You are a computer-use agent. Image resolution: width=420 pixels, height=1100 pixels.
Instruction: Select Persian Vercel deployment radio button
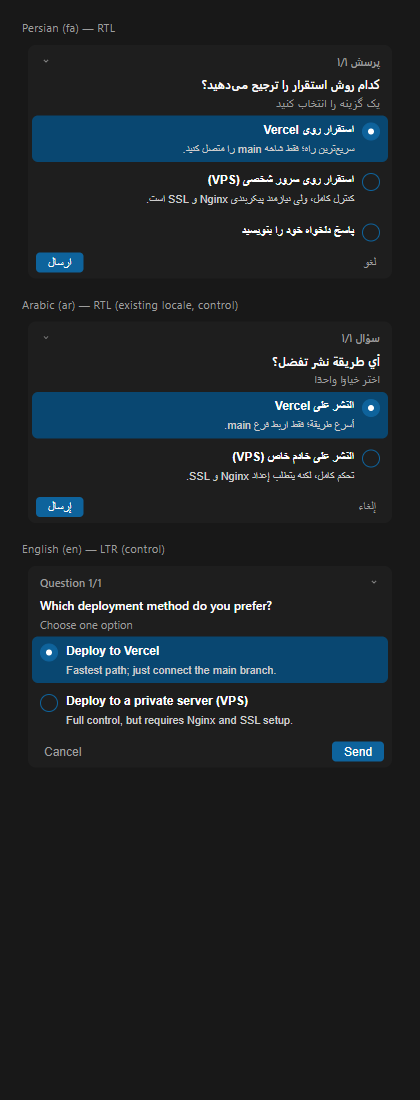tap(371, 131)
